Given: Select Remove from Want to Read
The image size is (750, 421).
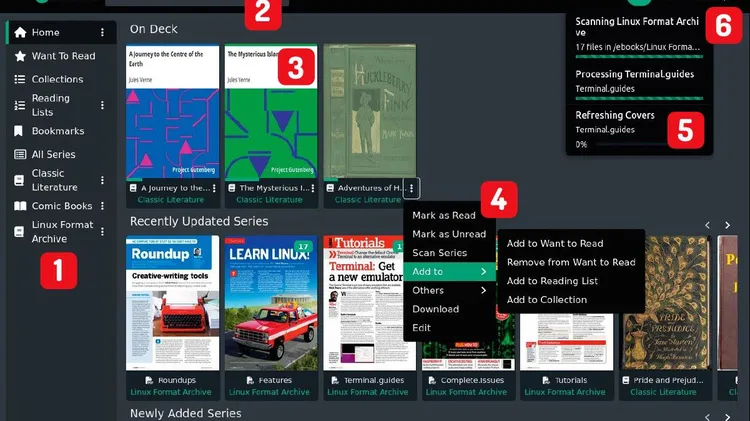Looking at the screenshot, I should pos(571,262).
